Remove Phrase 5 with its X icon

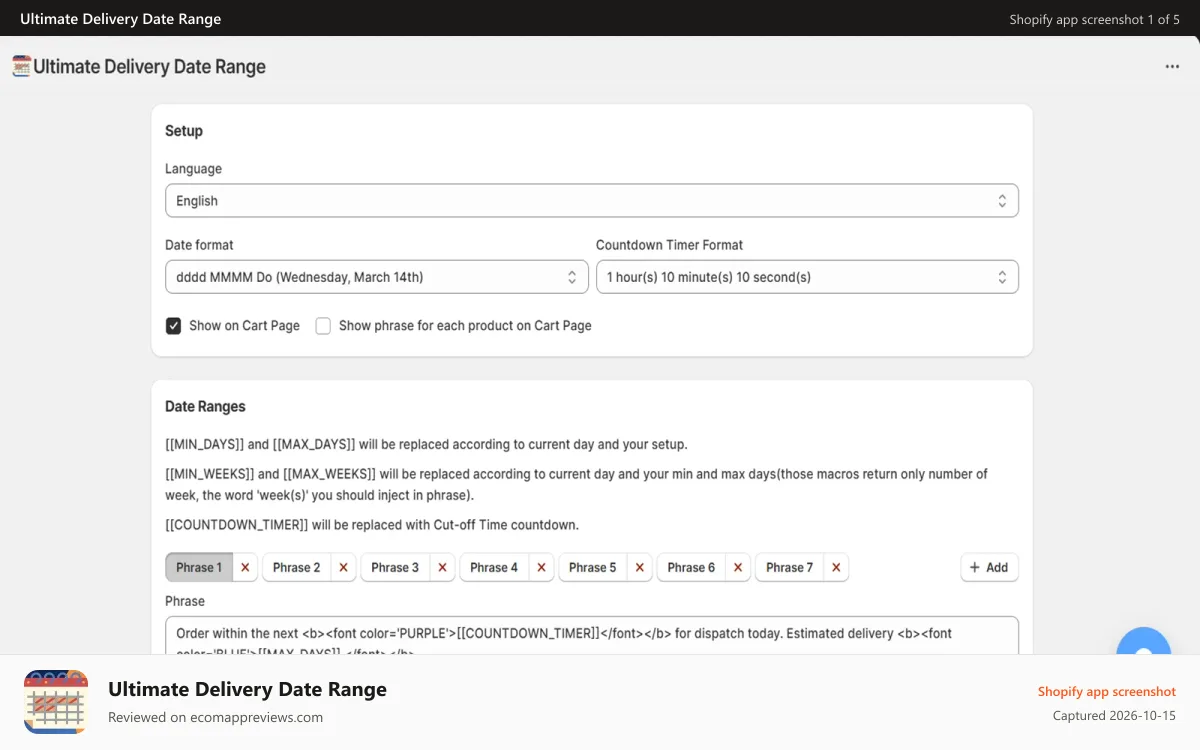pos(639,567)
